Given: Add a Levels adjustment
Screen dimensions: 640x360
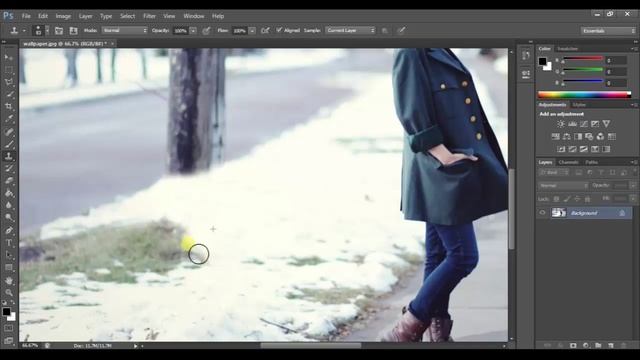Looking at the screenshot, I should point(572,124).
